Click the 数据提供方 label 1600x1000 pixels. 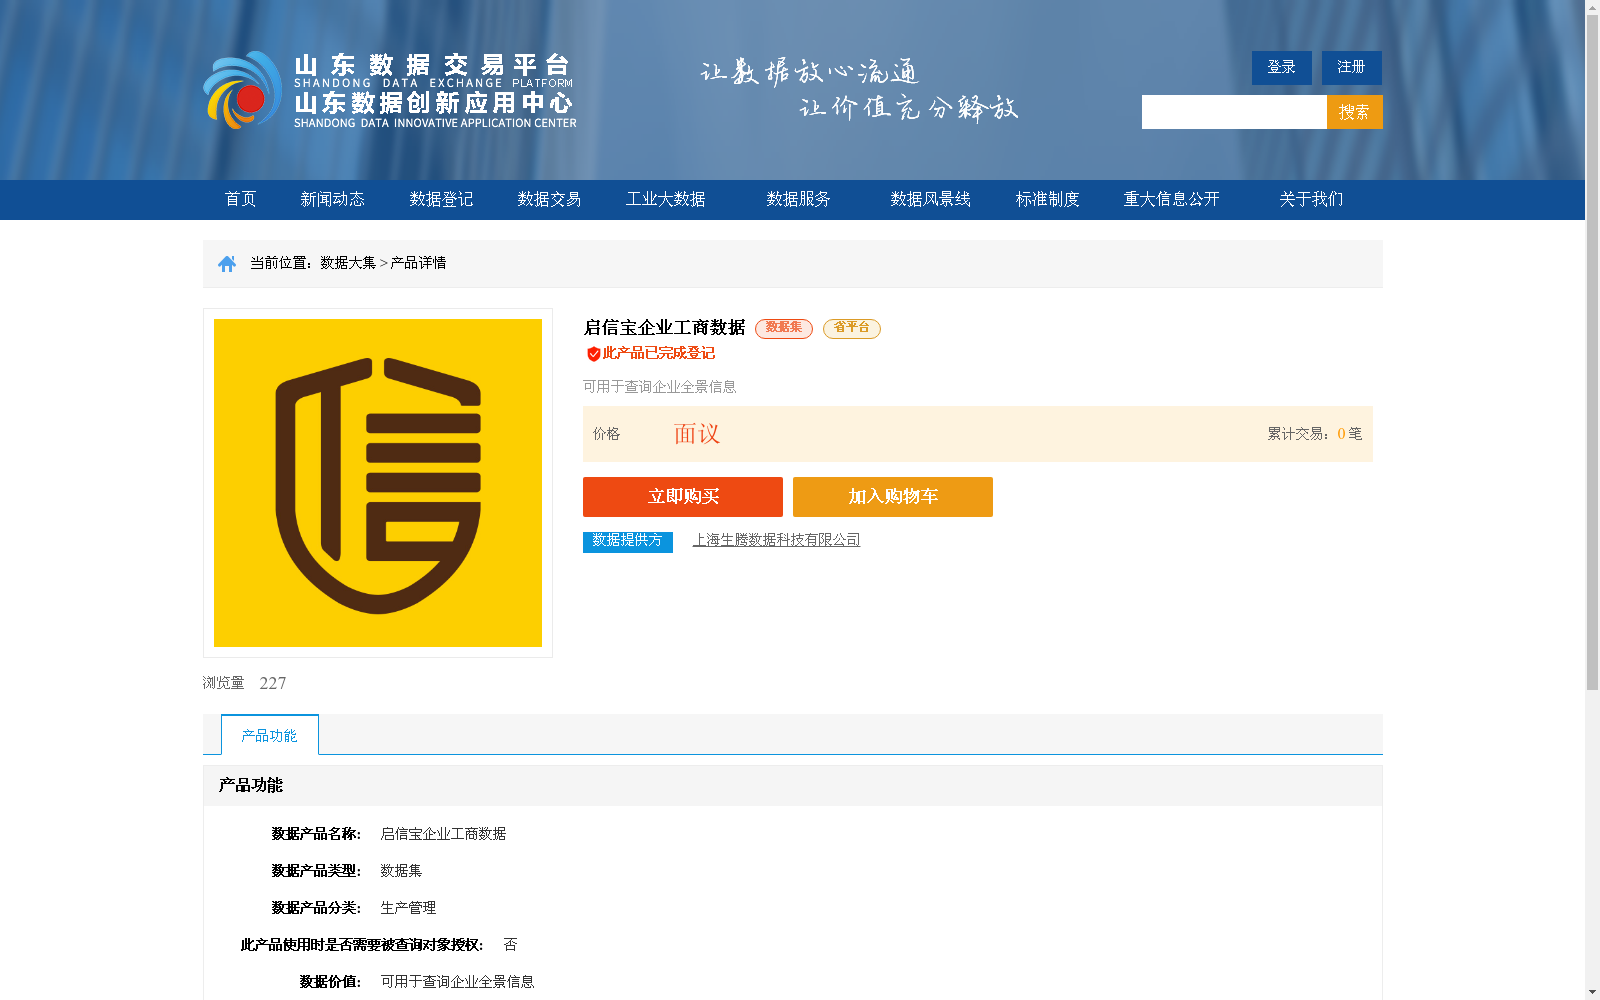click(x=628, y=541)
